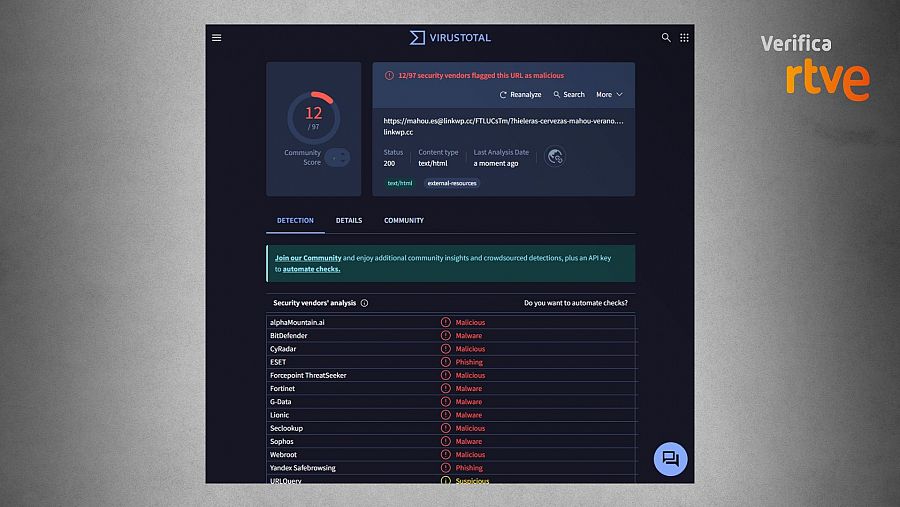Select the G-Data vendor name

(280, 402)
